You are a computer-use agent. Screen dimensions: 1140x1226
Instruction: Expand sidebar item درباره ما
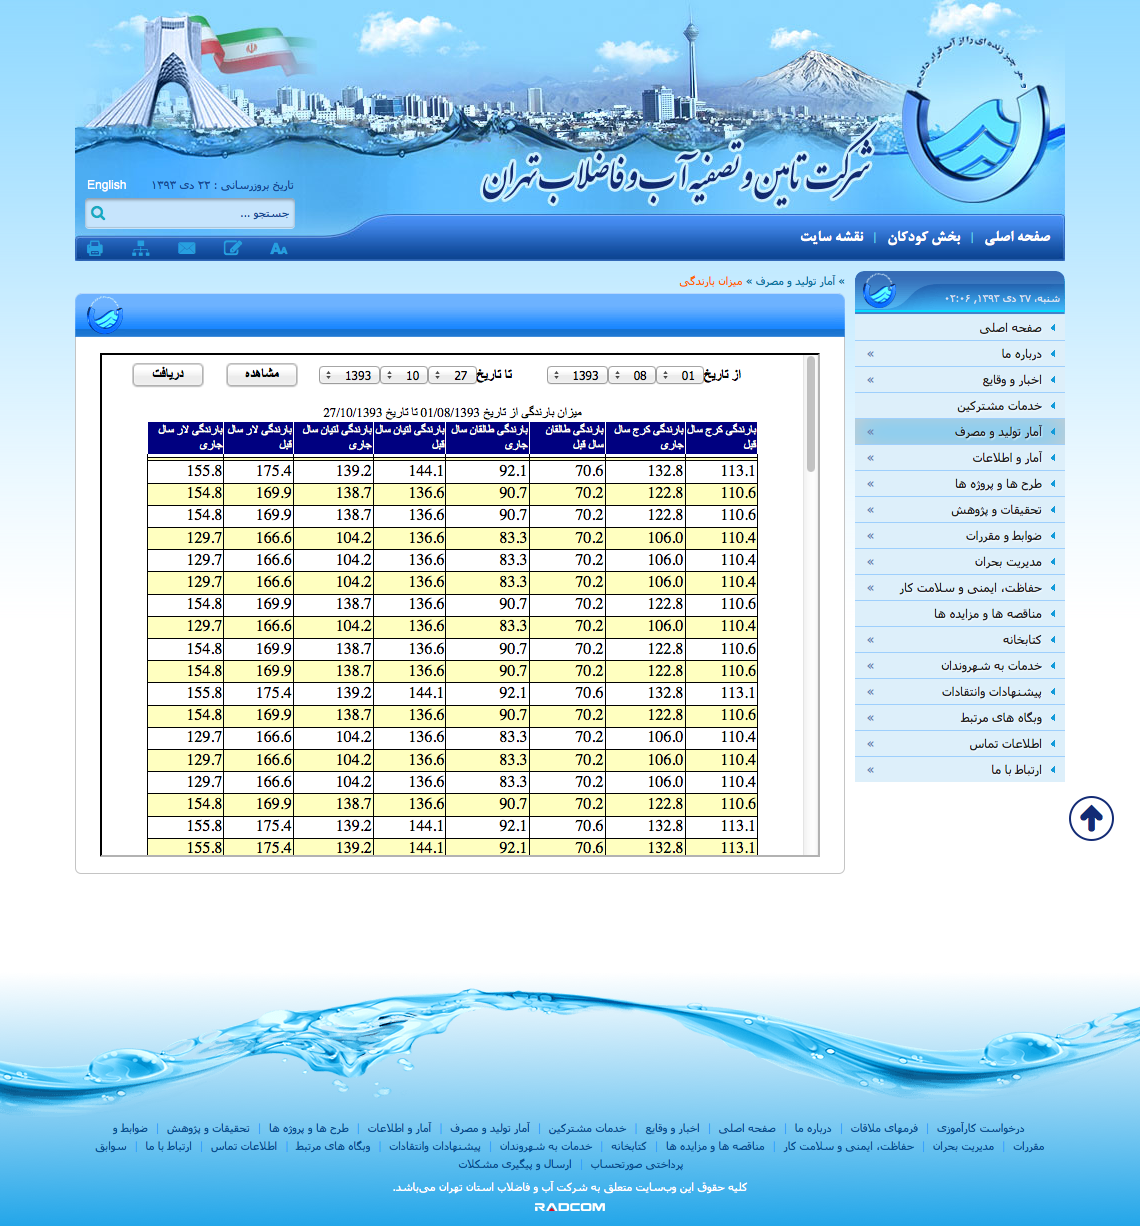click(x=960, y=354)
